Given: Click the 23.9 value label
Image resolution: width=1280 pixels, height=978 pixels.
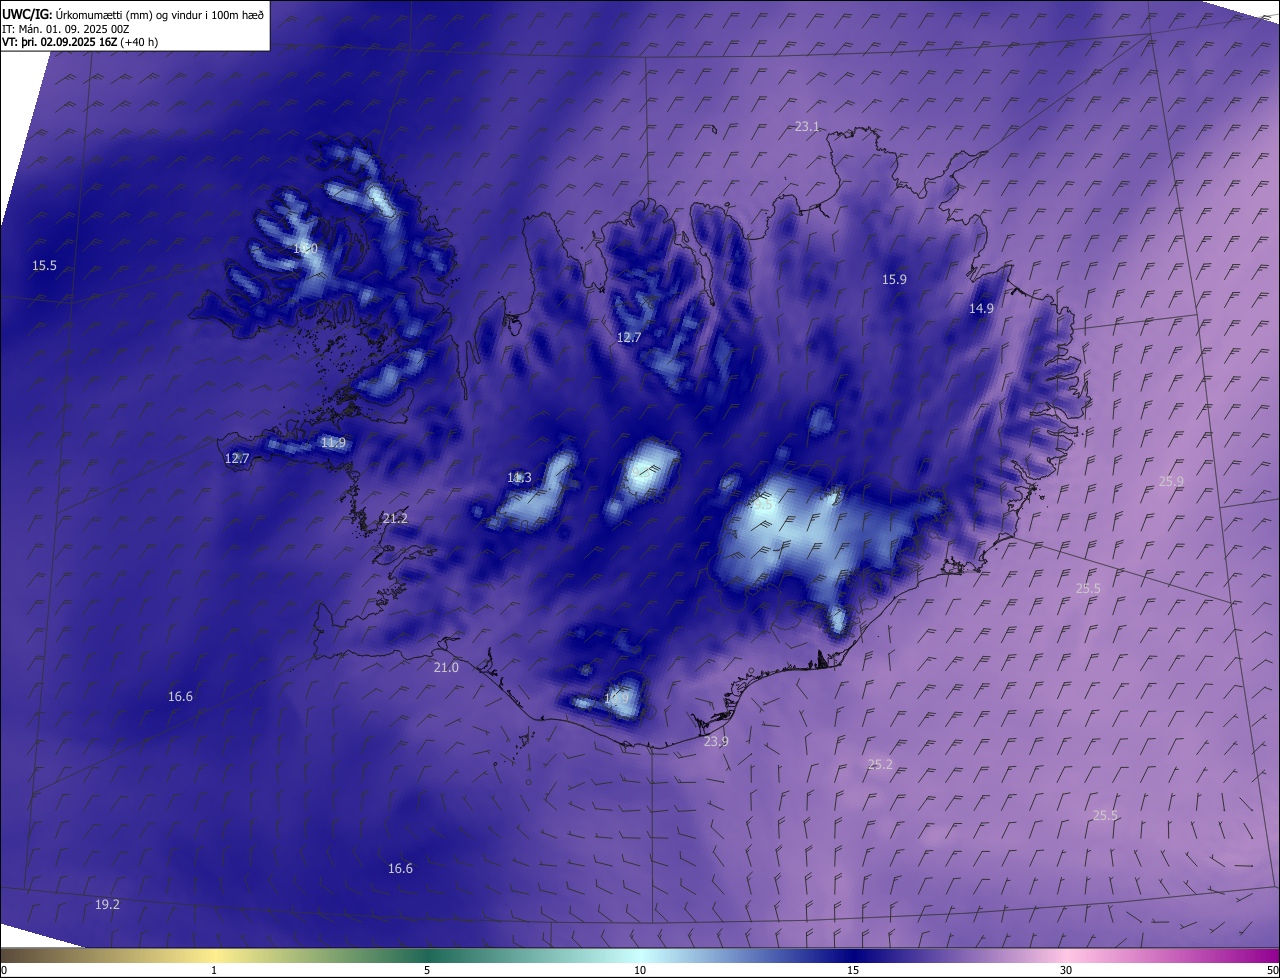Looking at the screenshot, I should pyautogui.click(x=716, y=741).
